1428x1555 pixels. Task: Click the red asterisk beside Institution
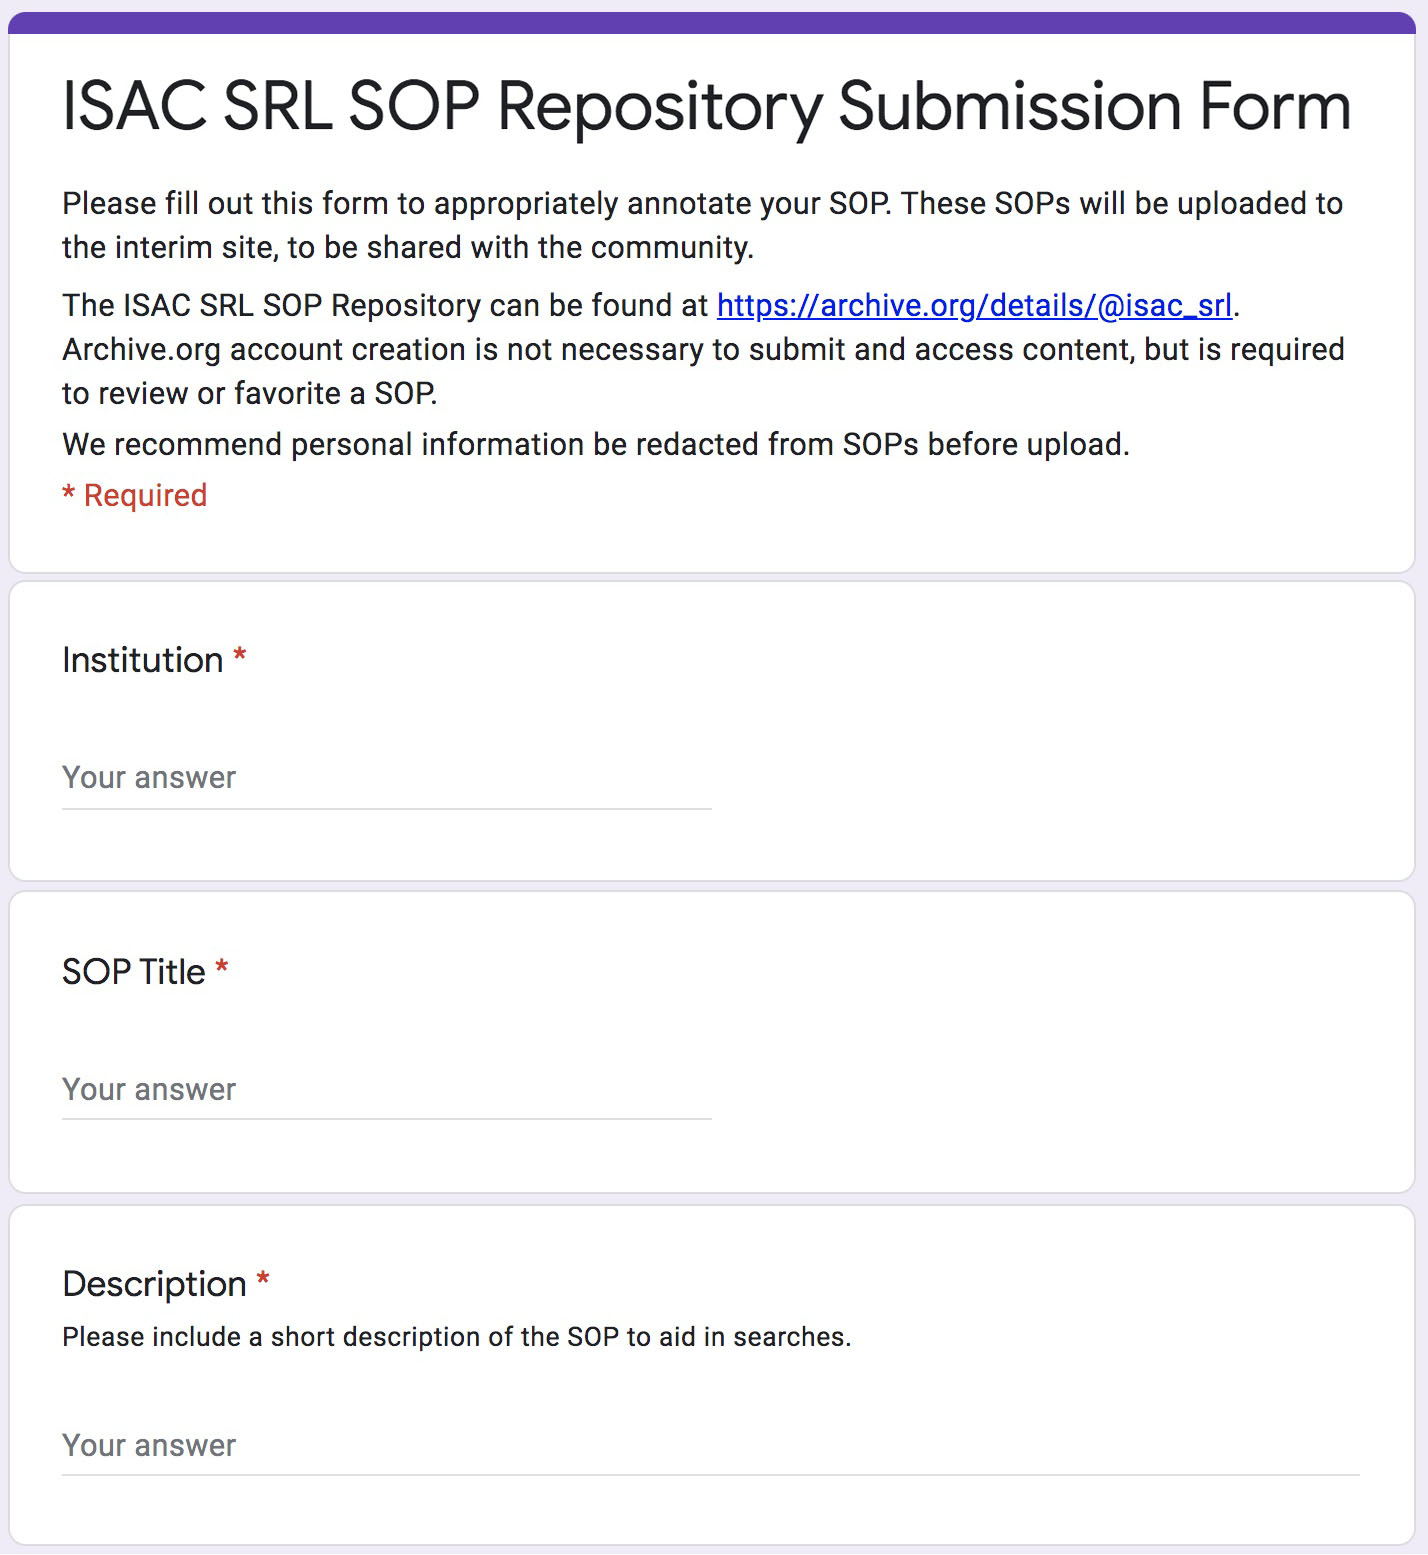tap(240, 655)
